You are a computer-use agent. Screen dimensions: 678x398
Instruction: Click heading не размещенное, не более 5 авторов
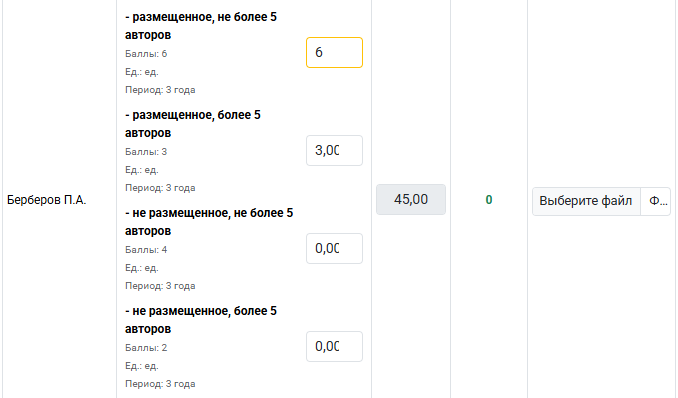(209, 222)
